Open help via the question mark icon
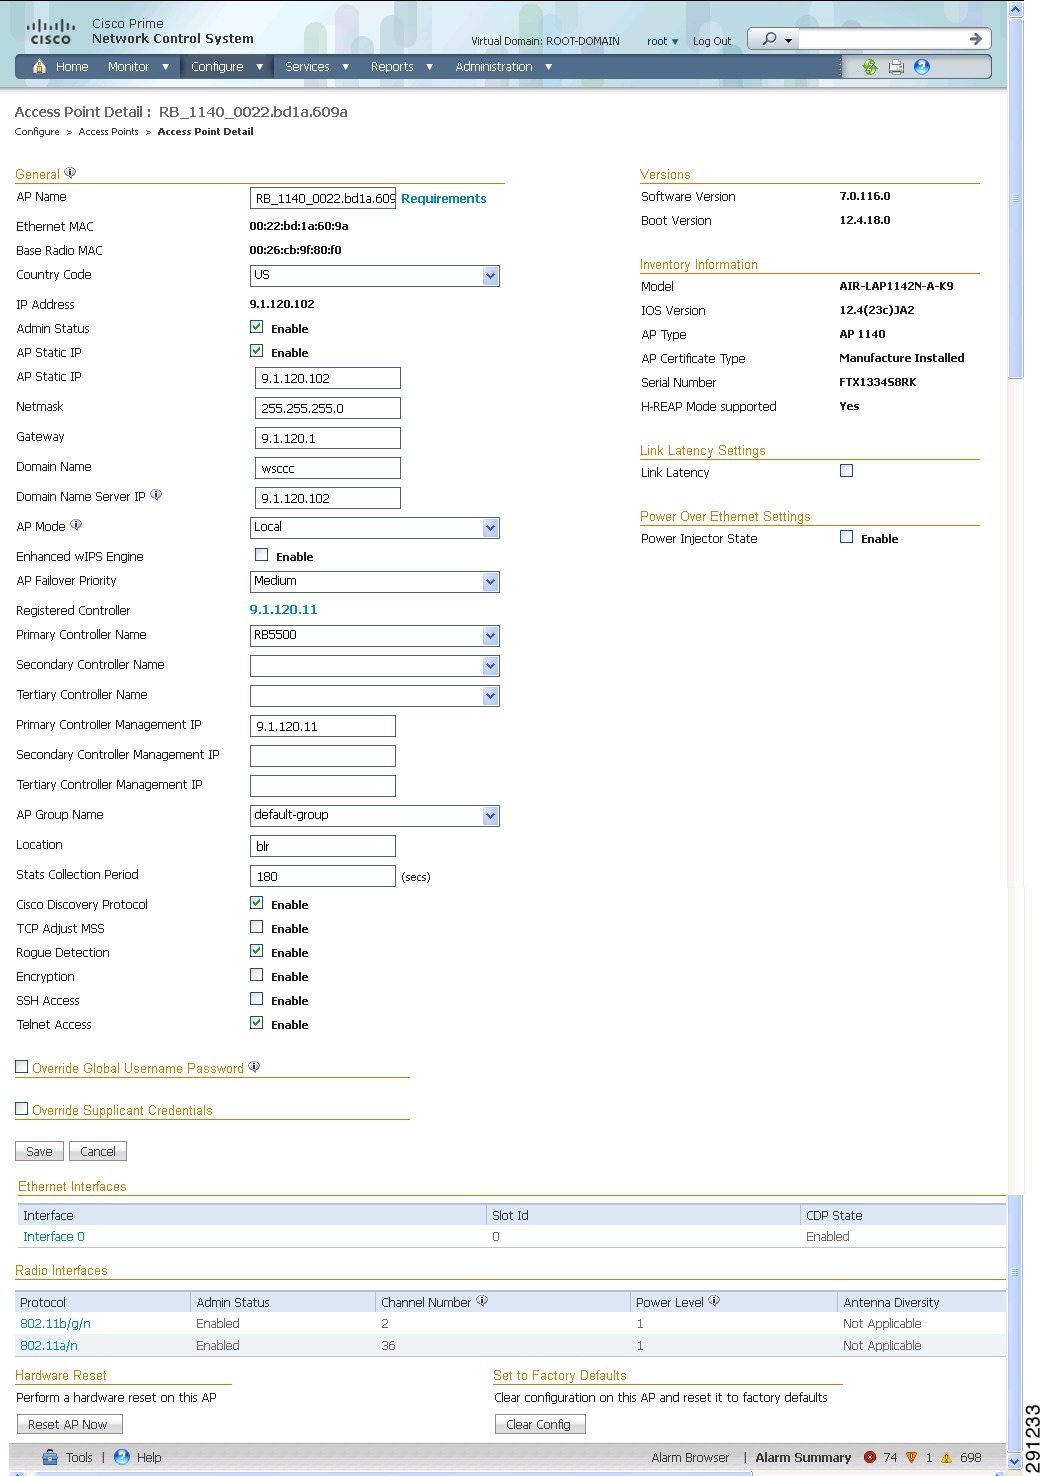The image size is (1044, 1476). [921, 67]
